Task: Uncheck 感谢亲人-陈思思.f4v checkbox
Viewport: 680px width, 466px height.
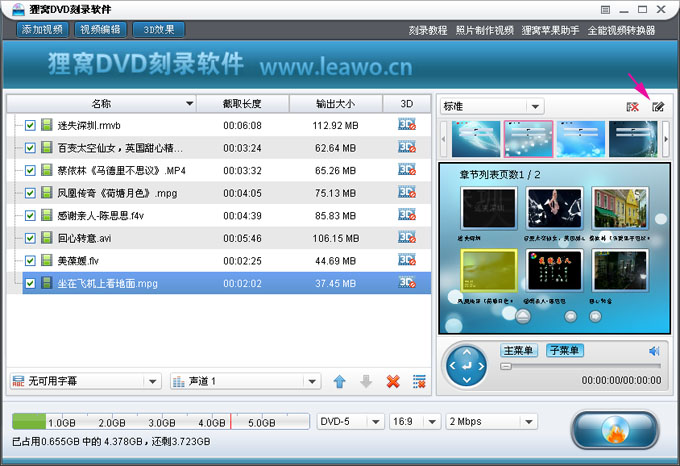Action: pyautogui.click(x=30, y=215)
